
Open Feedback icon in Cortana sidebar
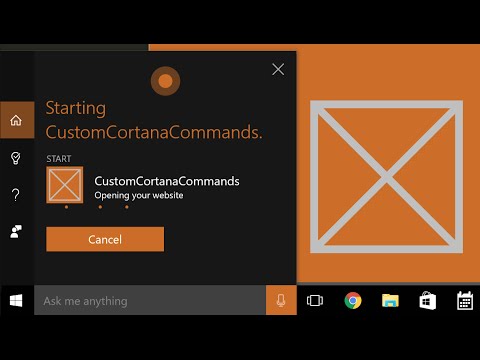click(x=16, y=232)
